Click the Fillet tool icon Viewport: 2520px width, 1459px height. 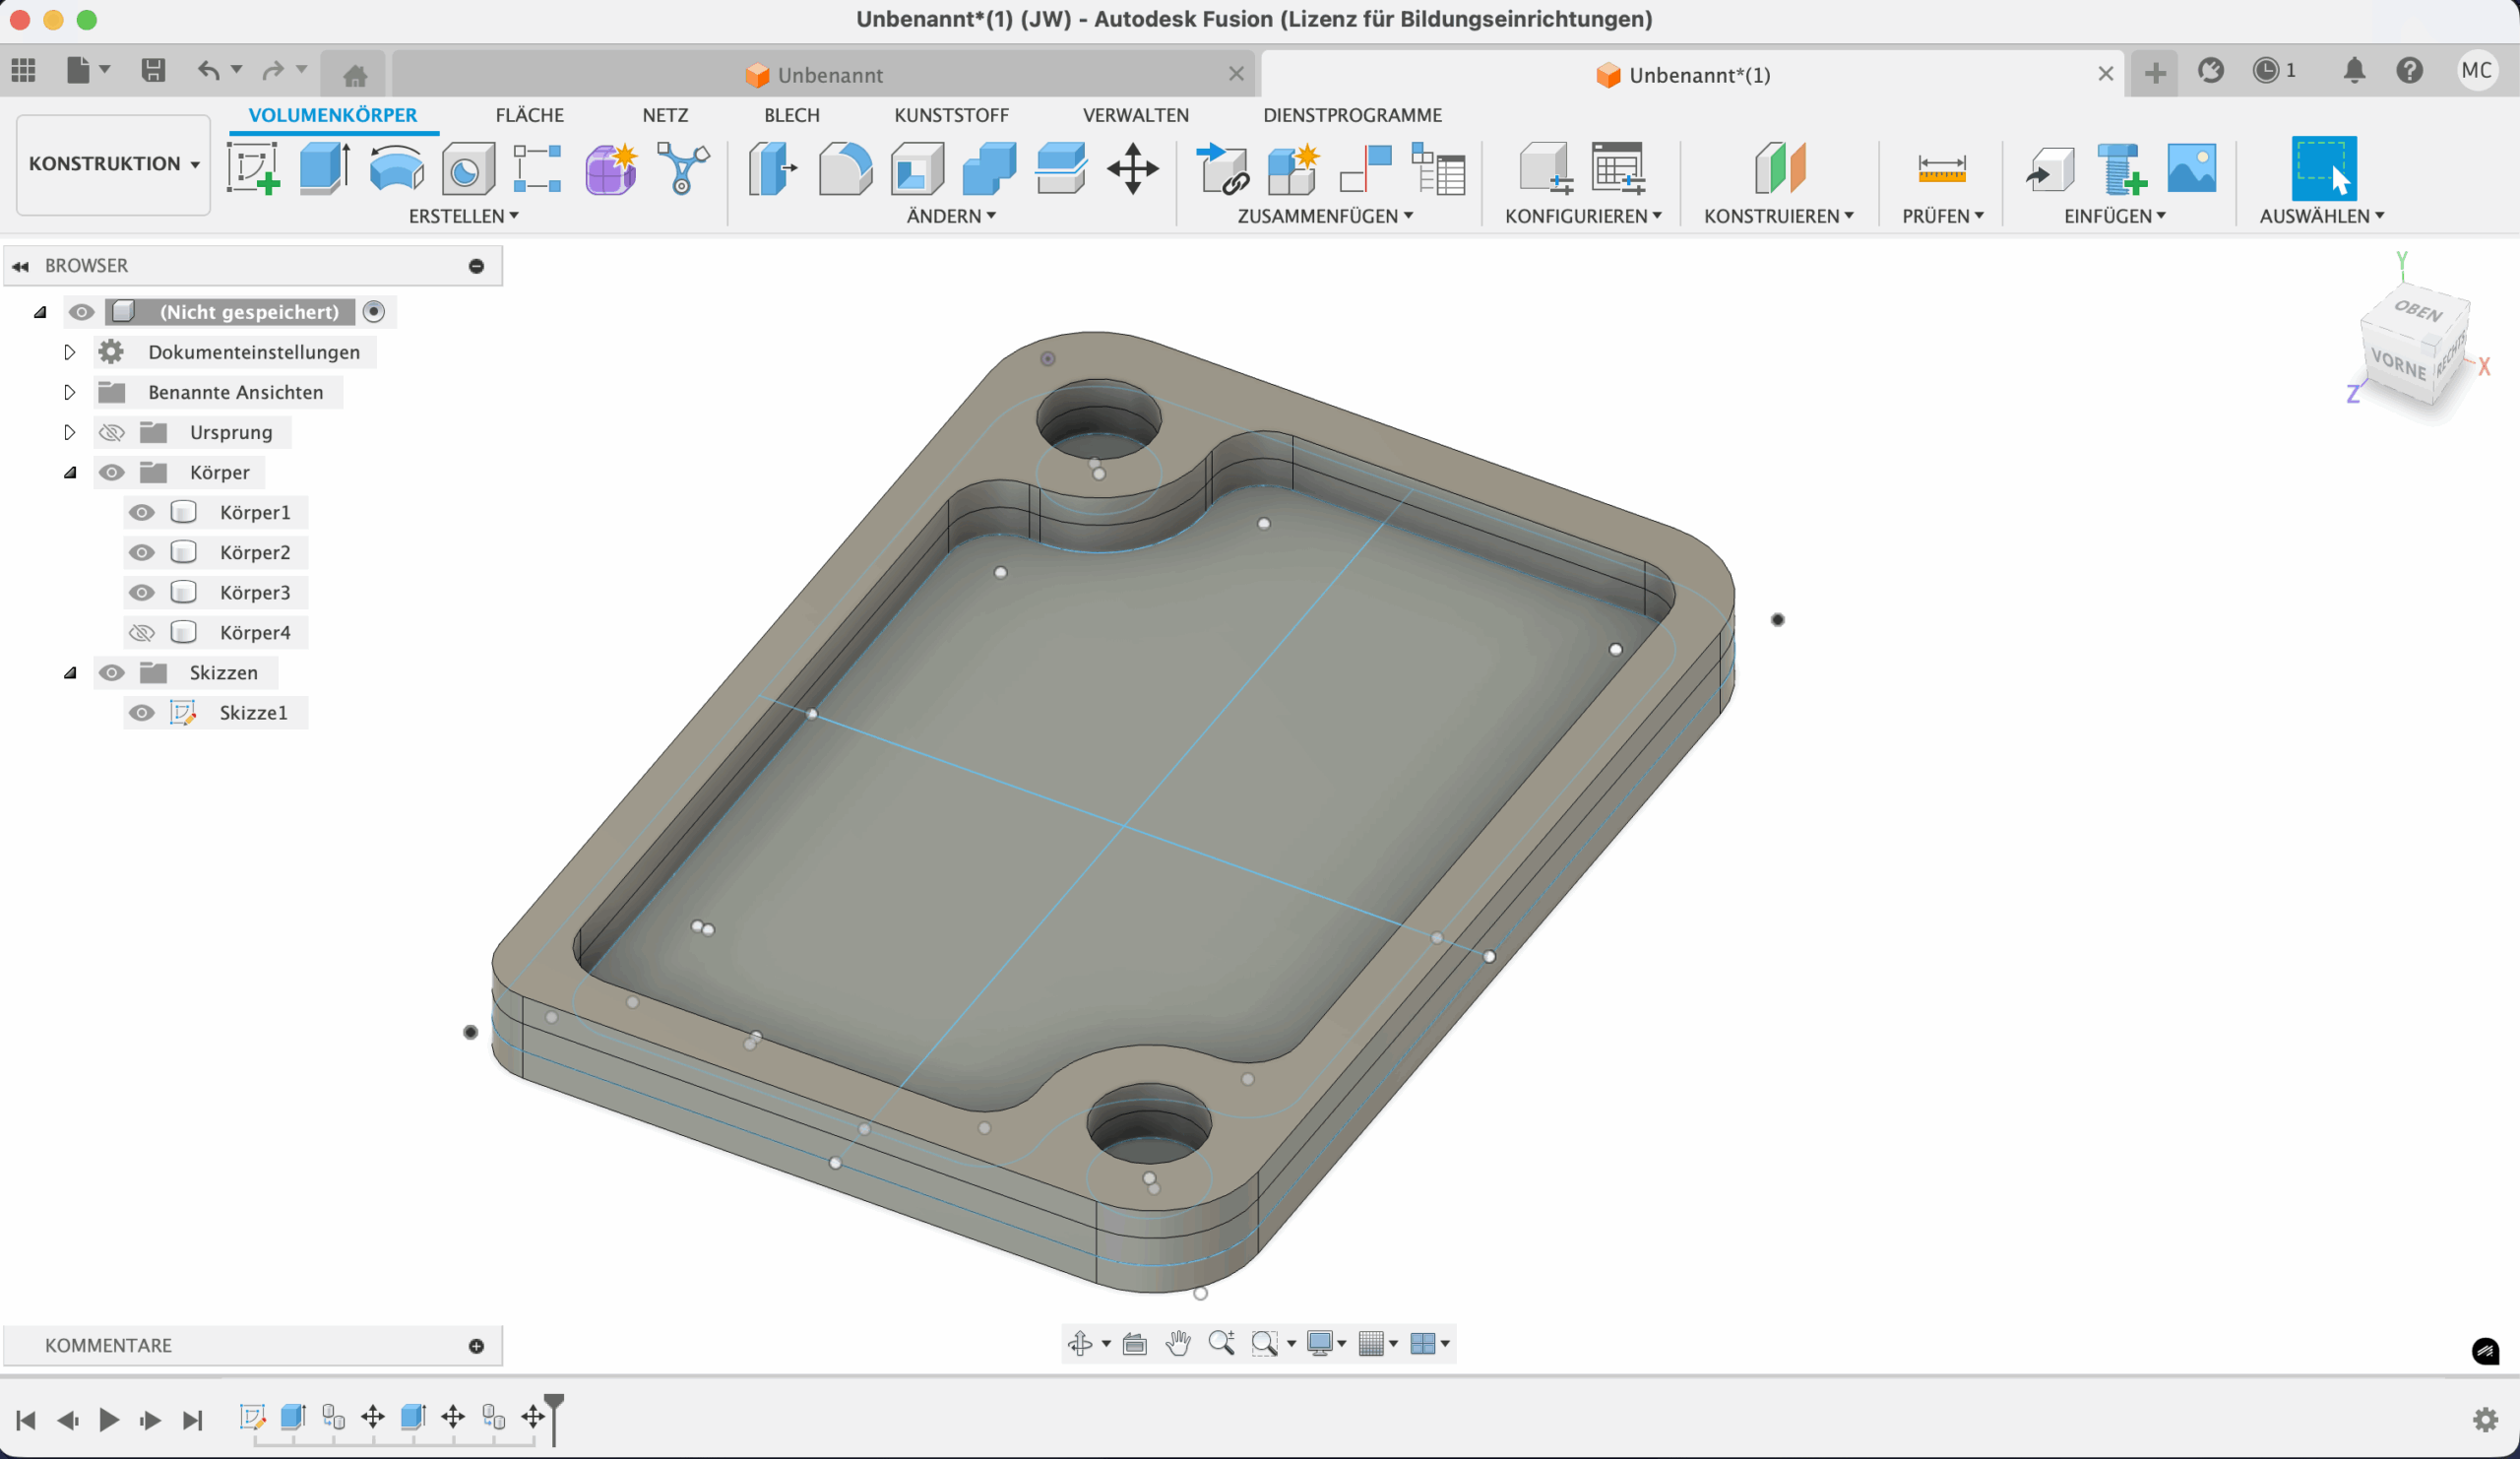[844, 168]
